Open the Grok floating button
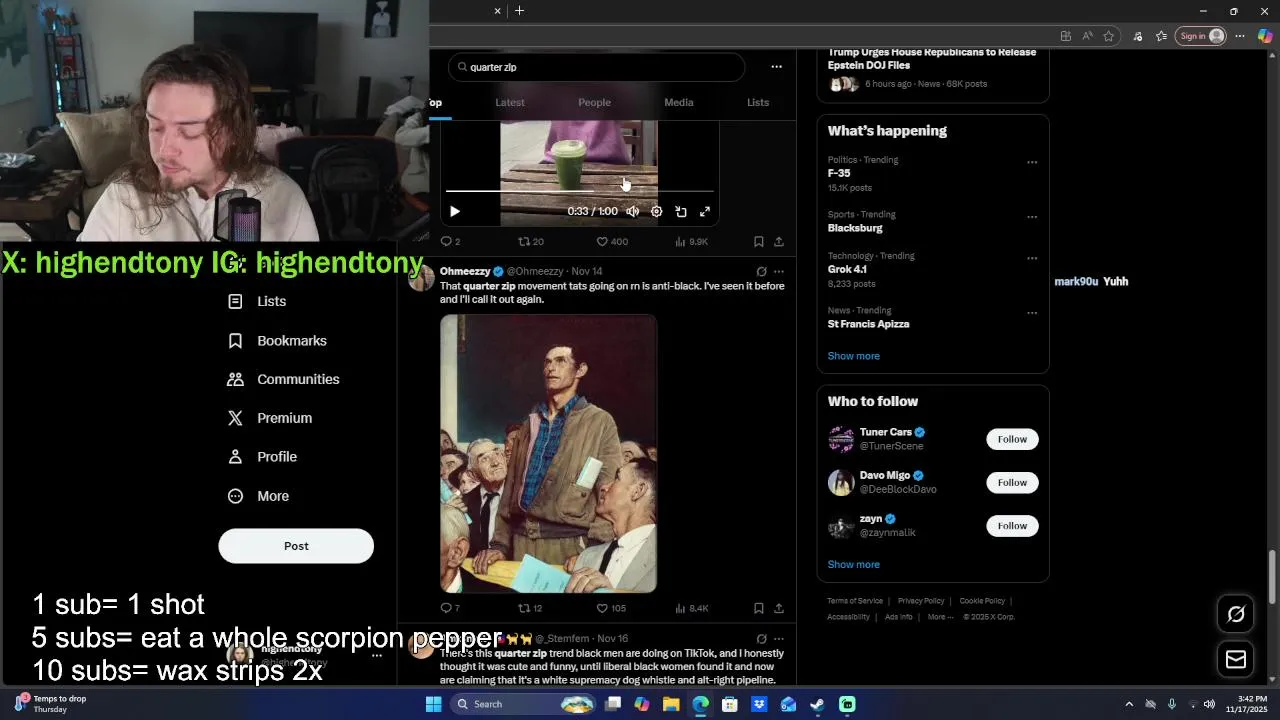 (1236, 614)
